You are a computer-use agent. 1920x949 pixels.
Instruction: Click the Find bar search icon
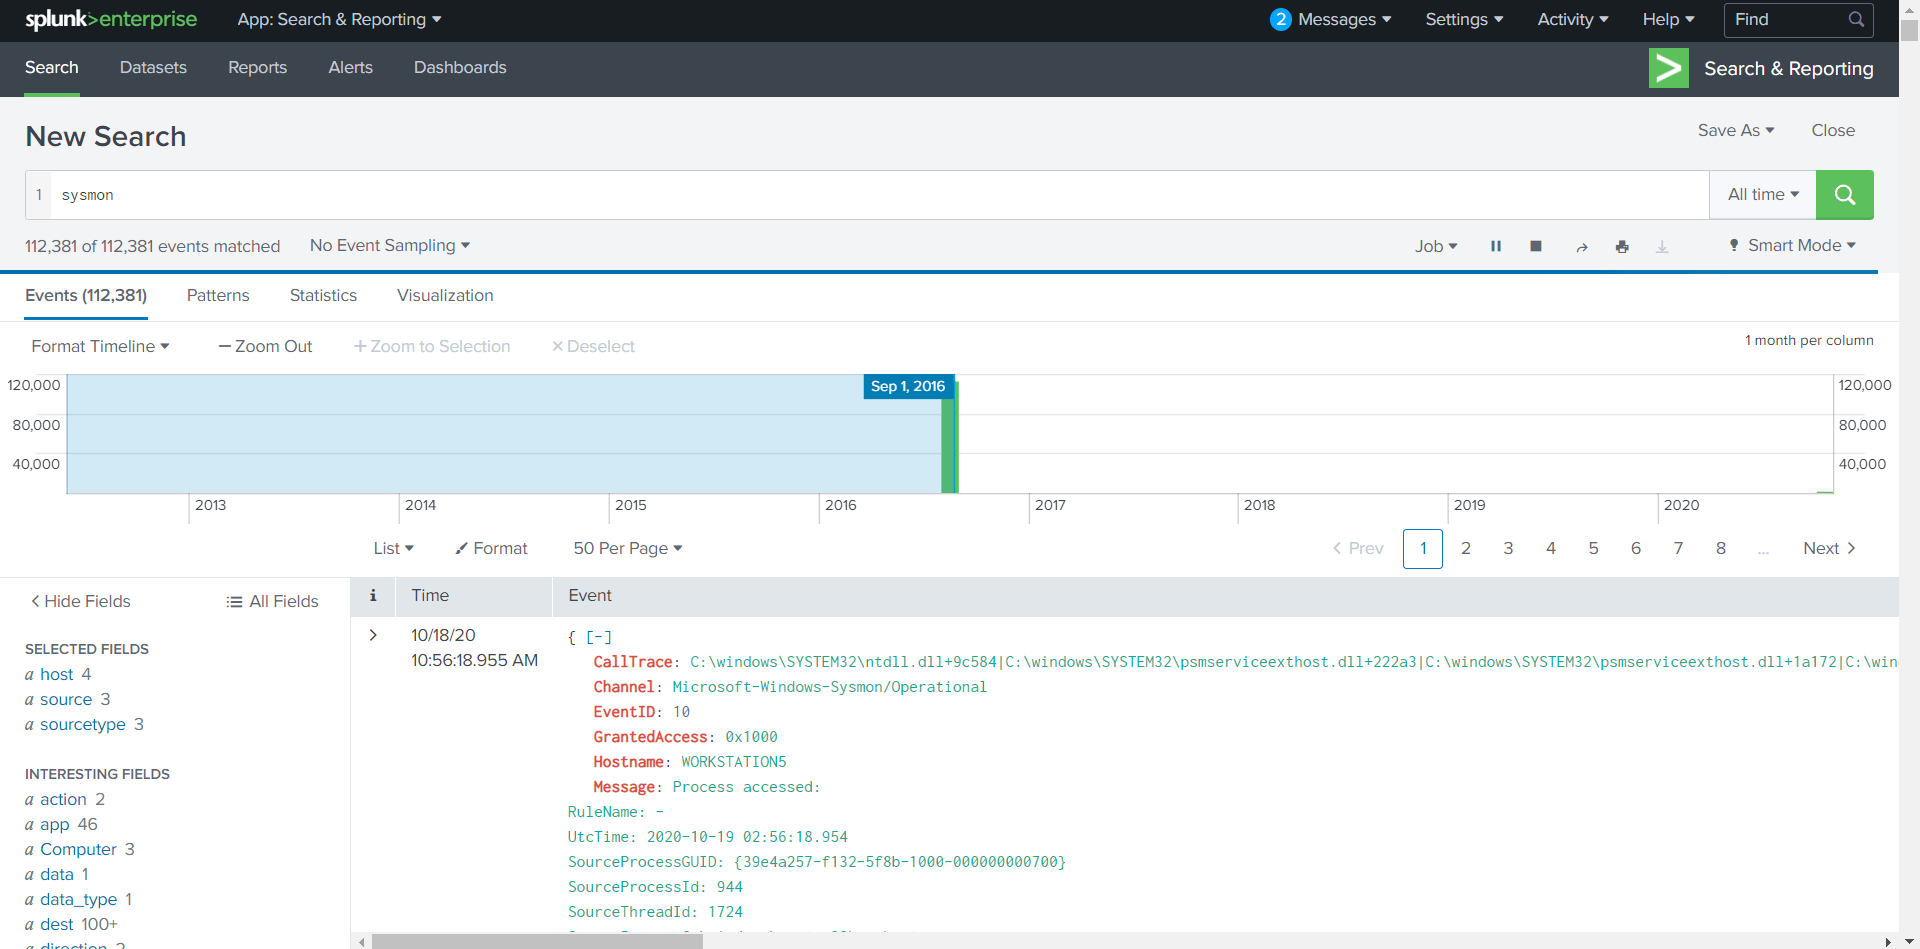1855,19
